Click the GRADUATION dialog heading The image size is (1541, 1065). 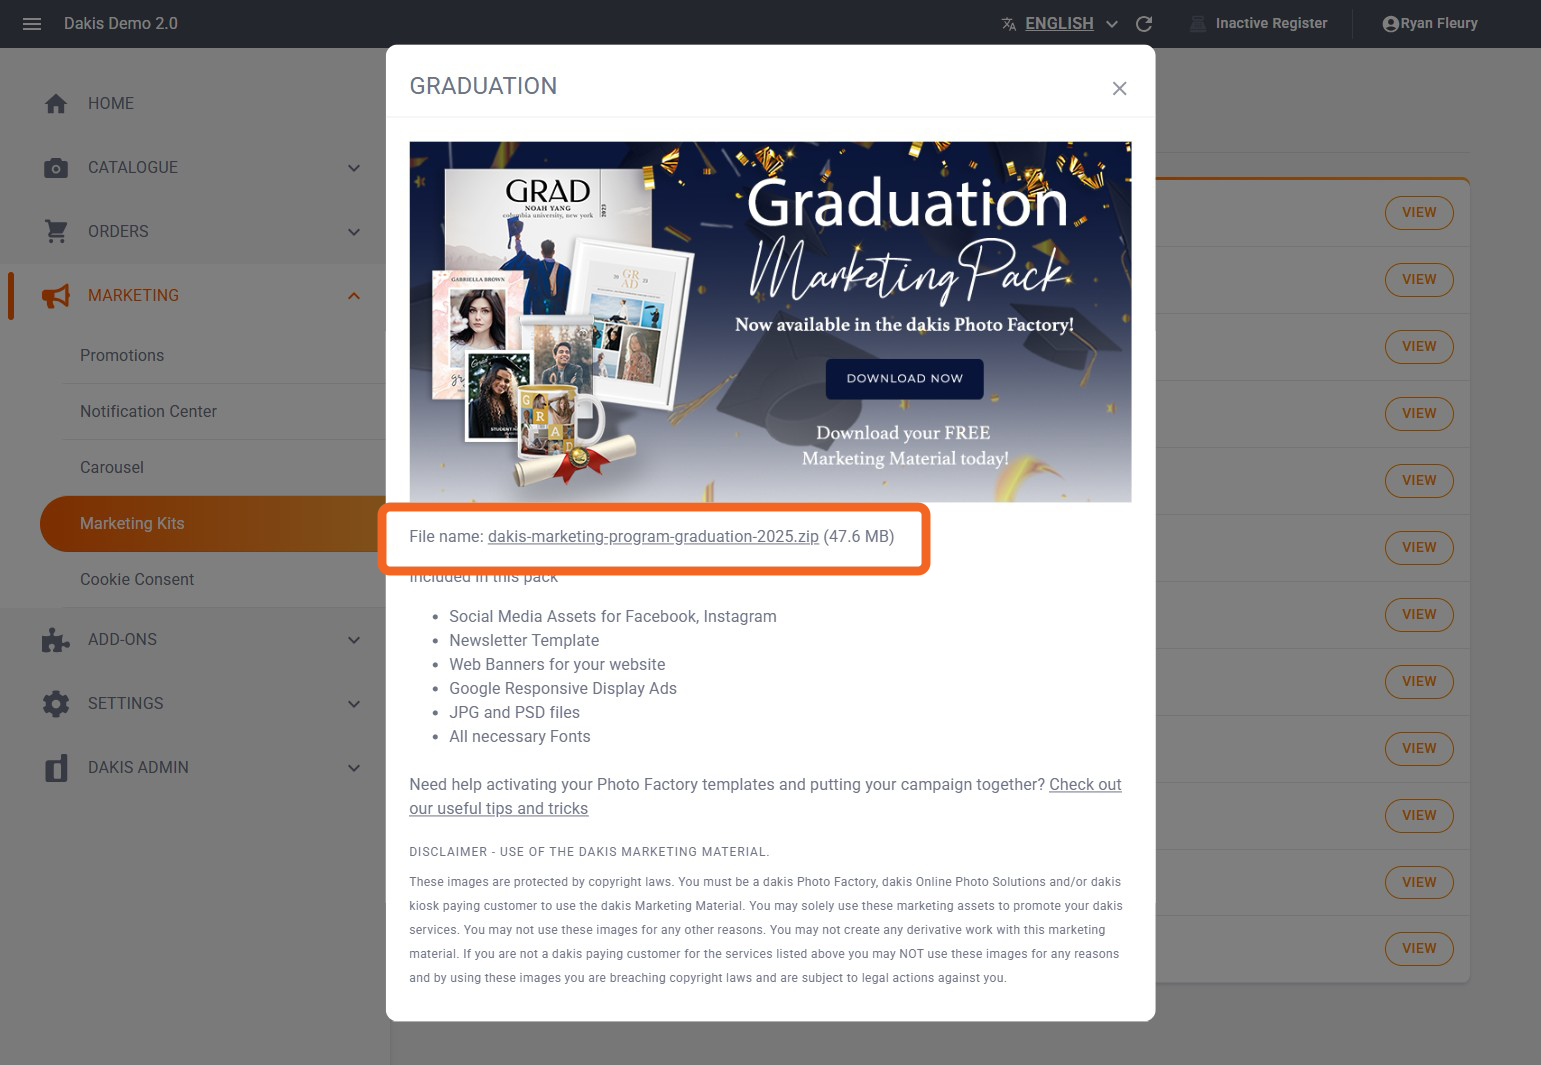483,86
